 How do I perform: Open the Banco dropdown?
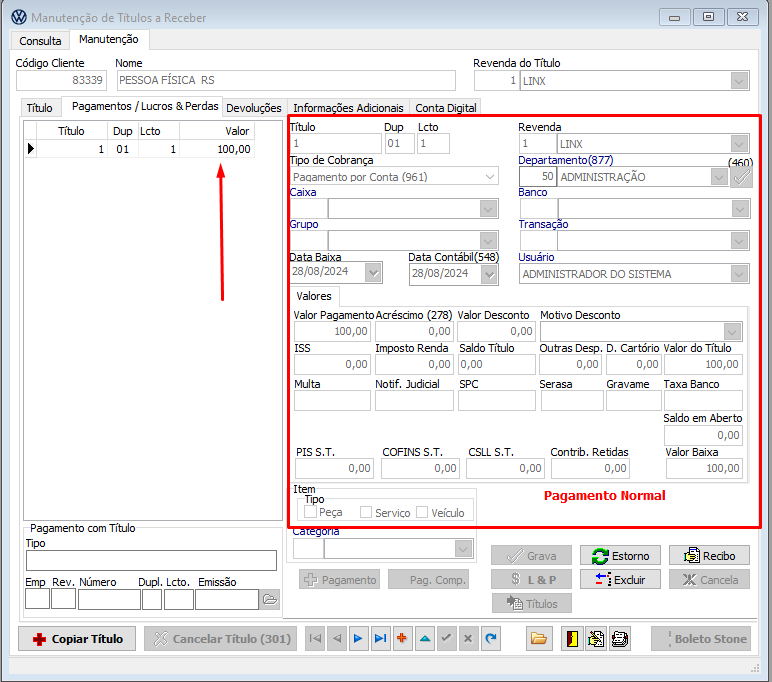(740, 209)
